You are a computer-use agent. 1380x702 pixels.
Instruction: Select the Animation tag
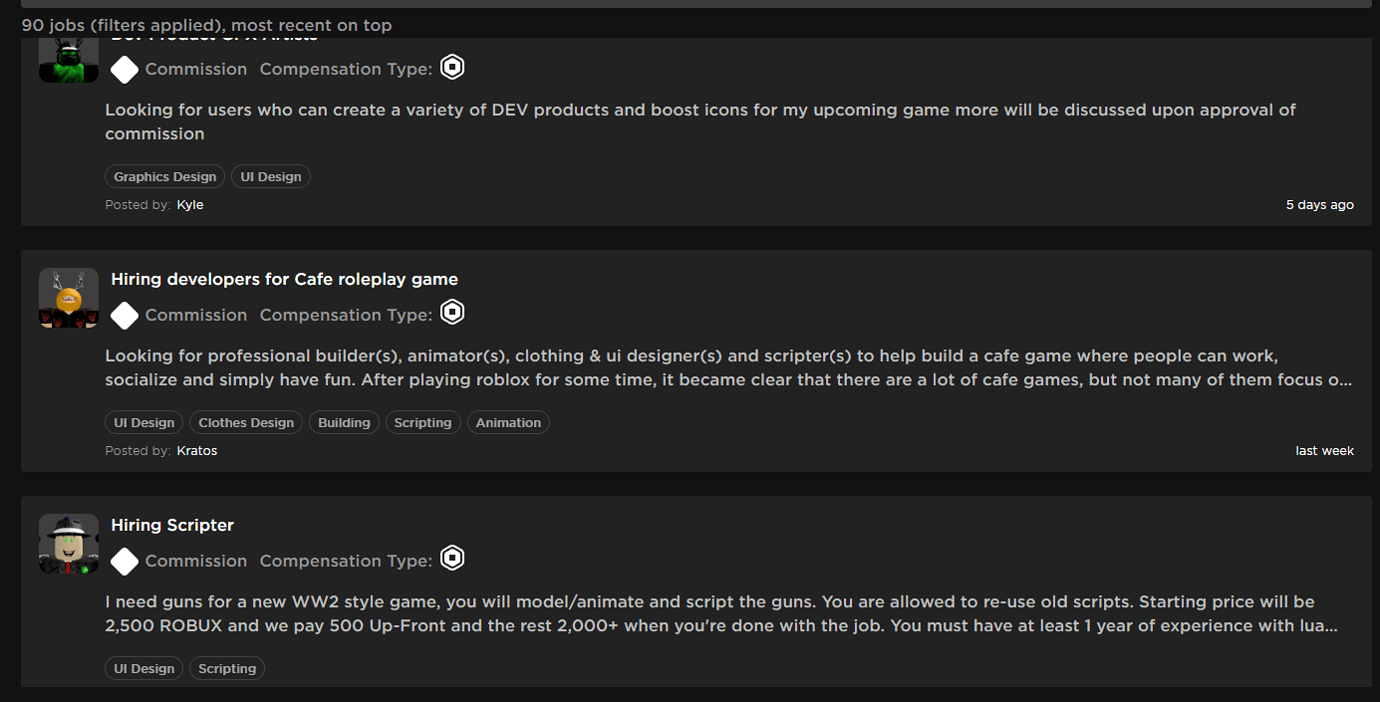[x=508, y=422]
